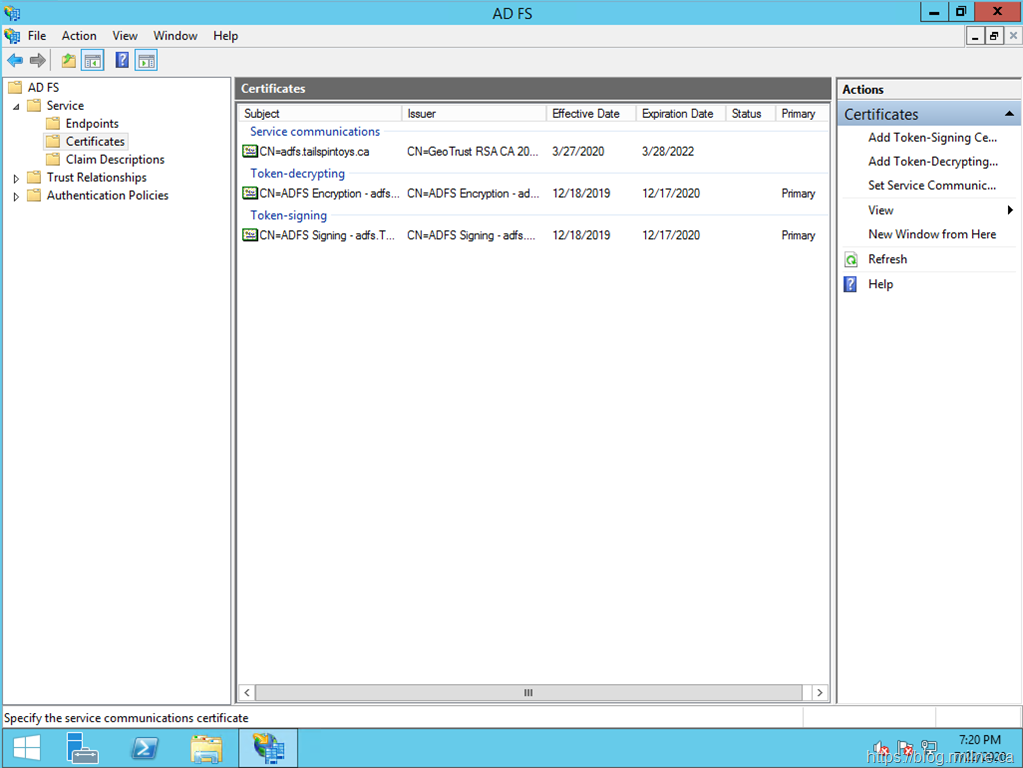The width and height of the screenshot is (1023, 768).
Task: Sort certificates by Expiration Date column
Action: coord(677,114)
